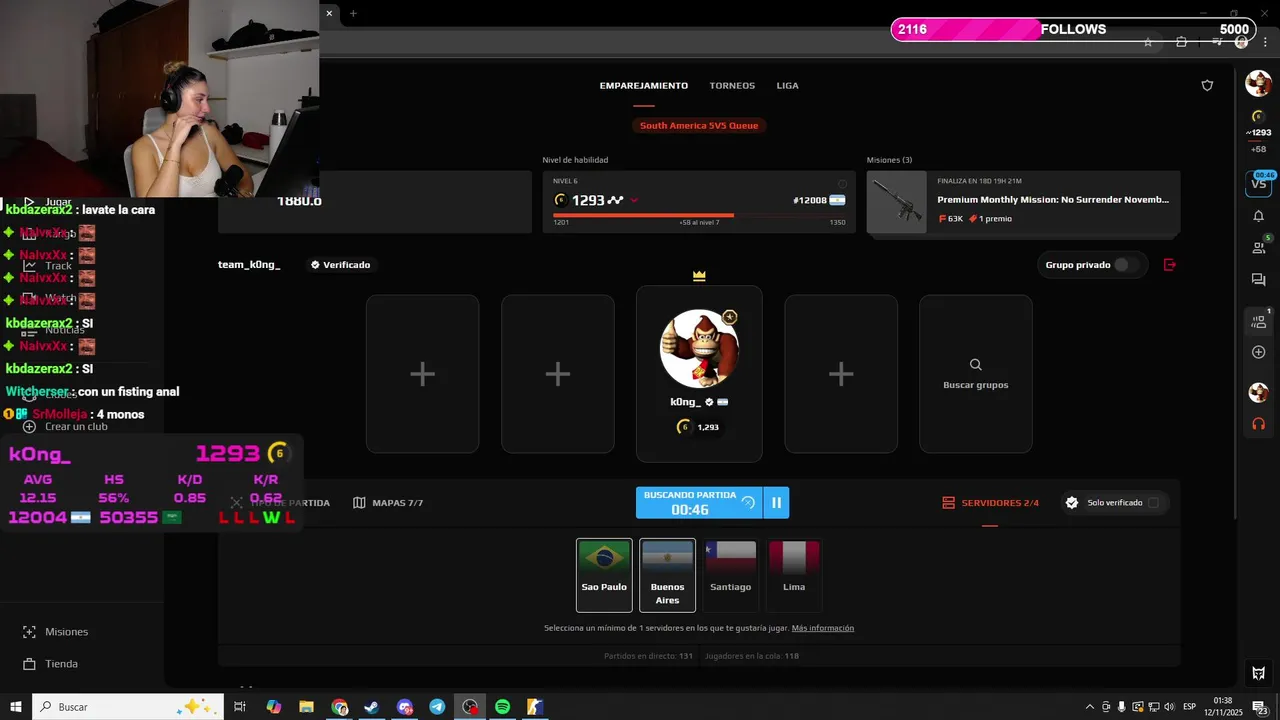Open the SERVIDORES 2/4 selector
This screenshot has width=1280, height=720.
[990, 503]
